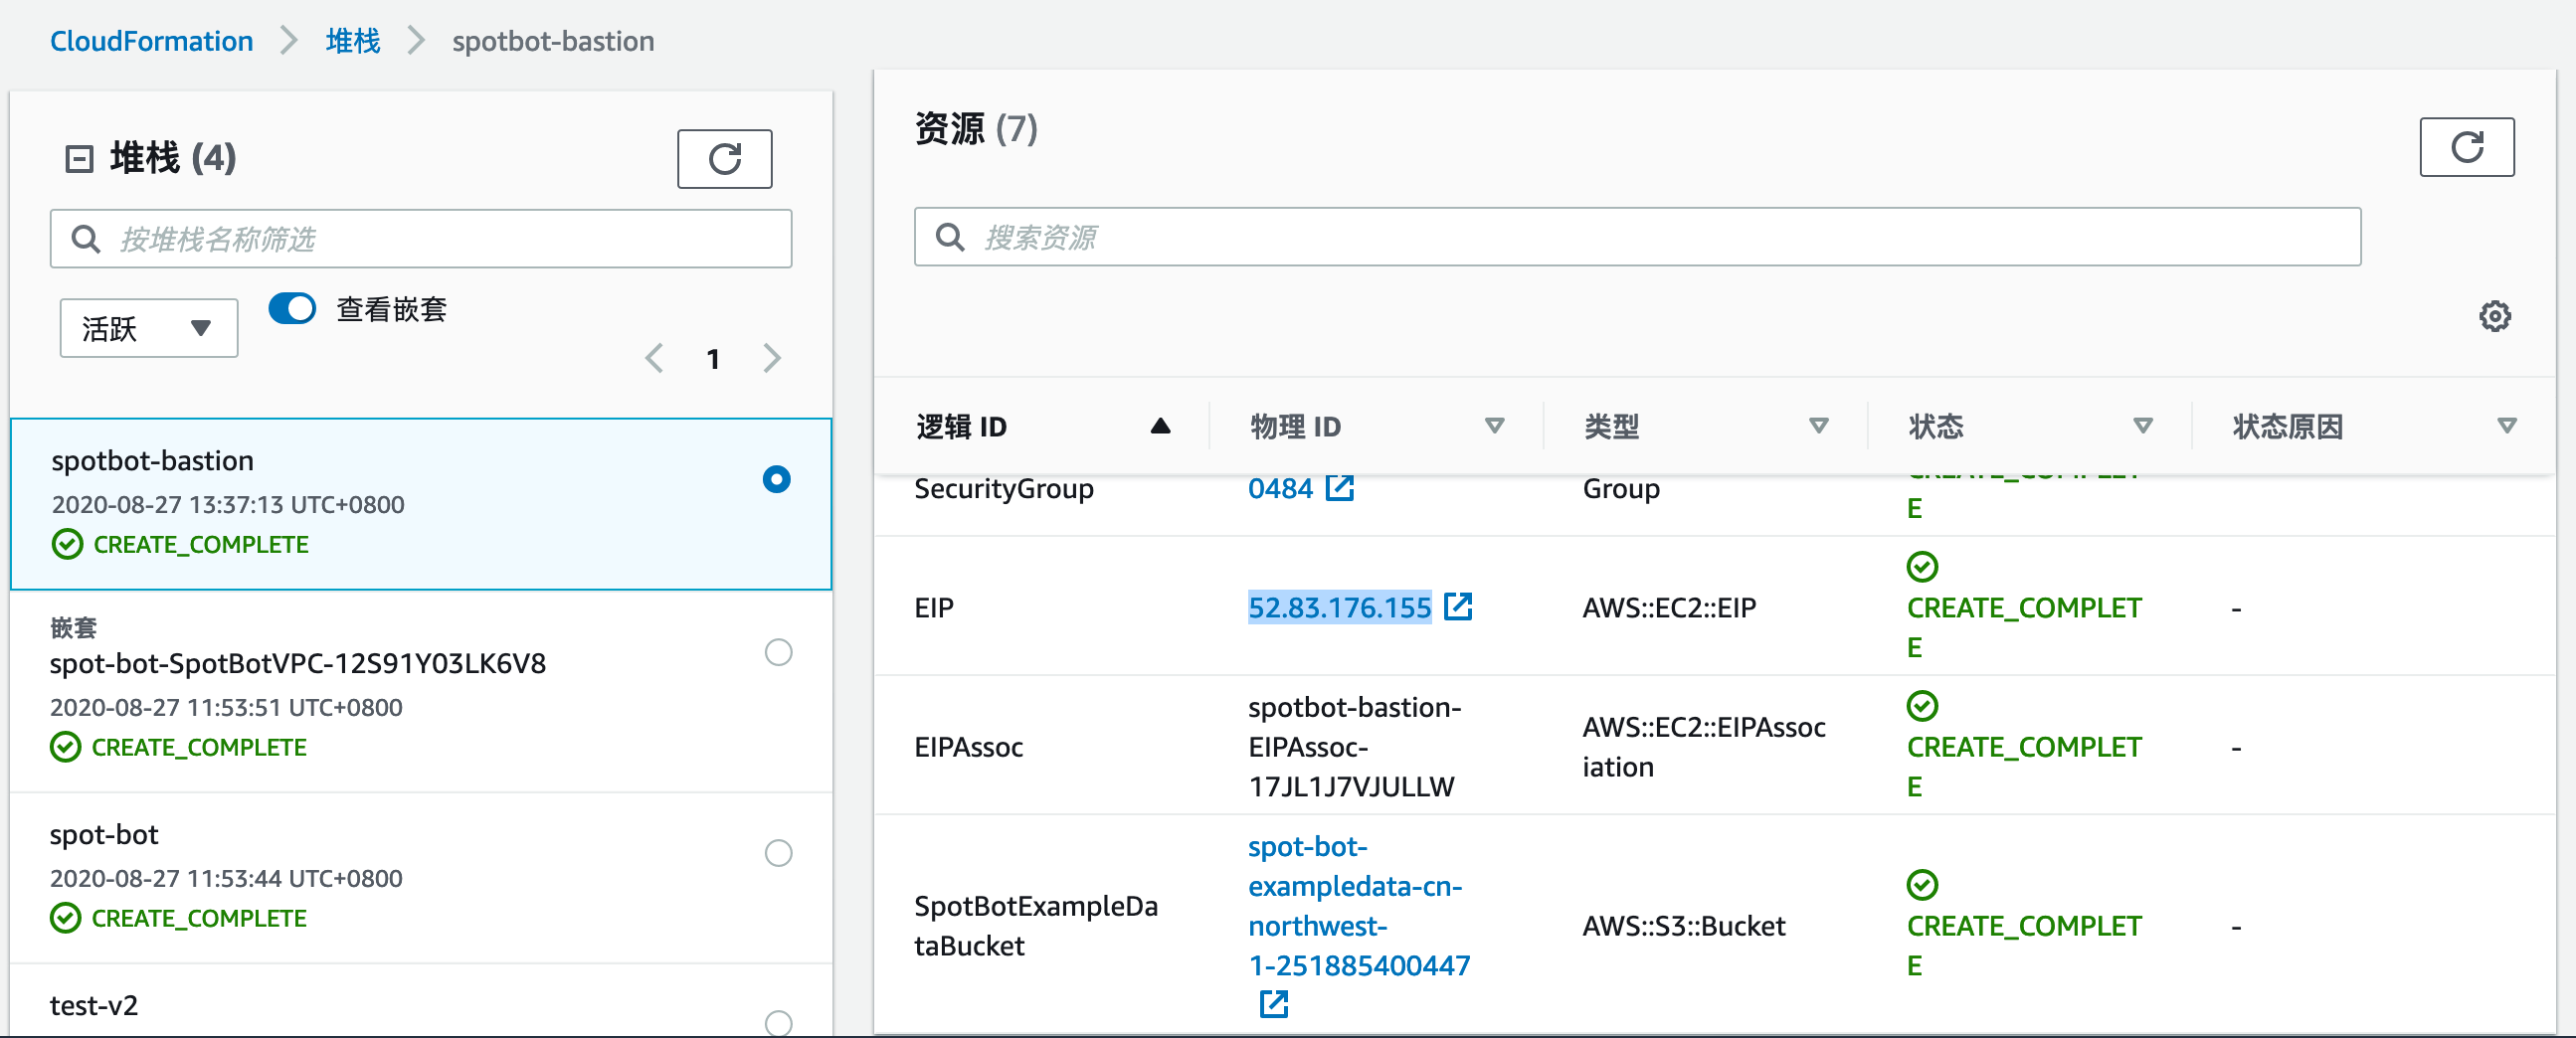Screen dimensions: 2576x1038
Task: Click the success checkmark icon for spotbot-bastion
Action: click(67, 544)
